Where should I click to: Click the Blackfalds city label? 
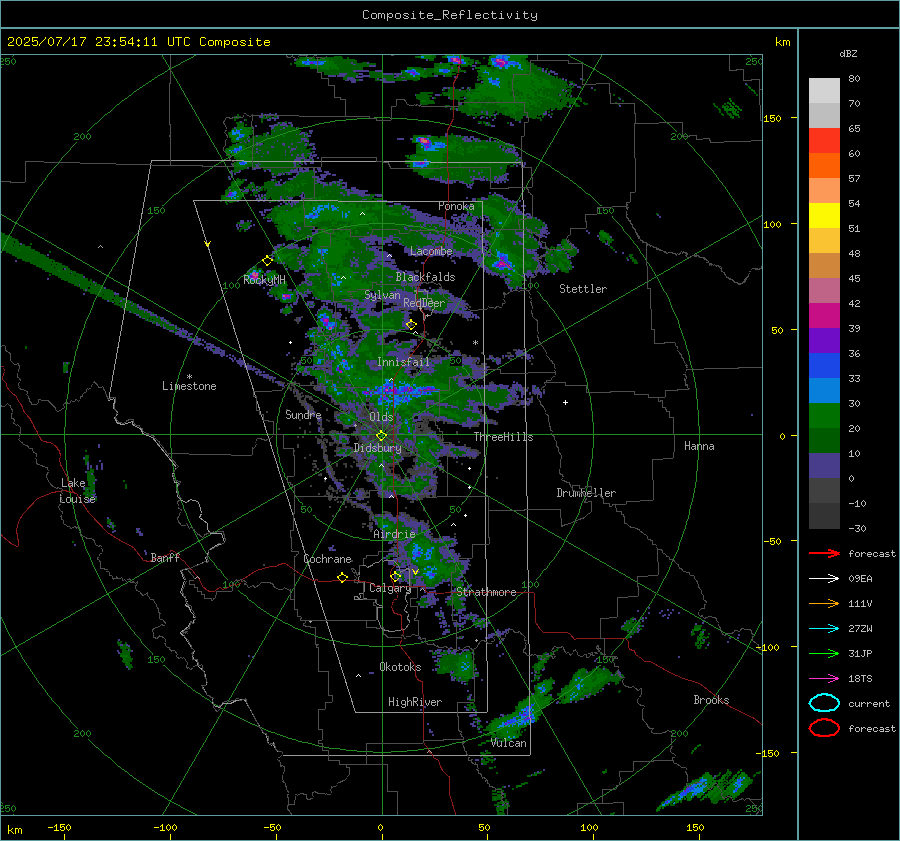click(425, 277)
